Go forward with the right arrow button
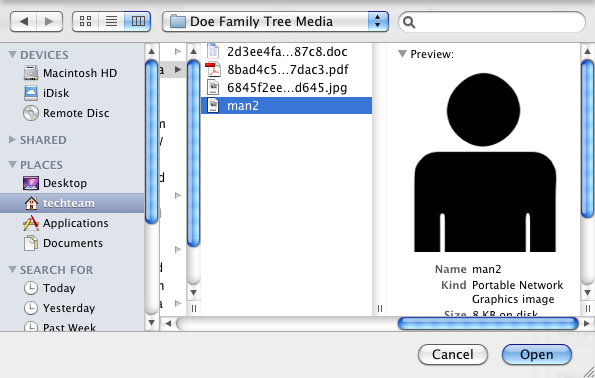 pos(49,22)
